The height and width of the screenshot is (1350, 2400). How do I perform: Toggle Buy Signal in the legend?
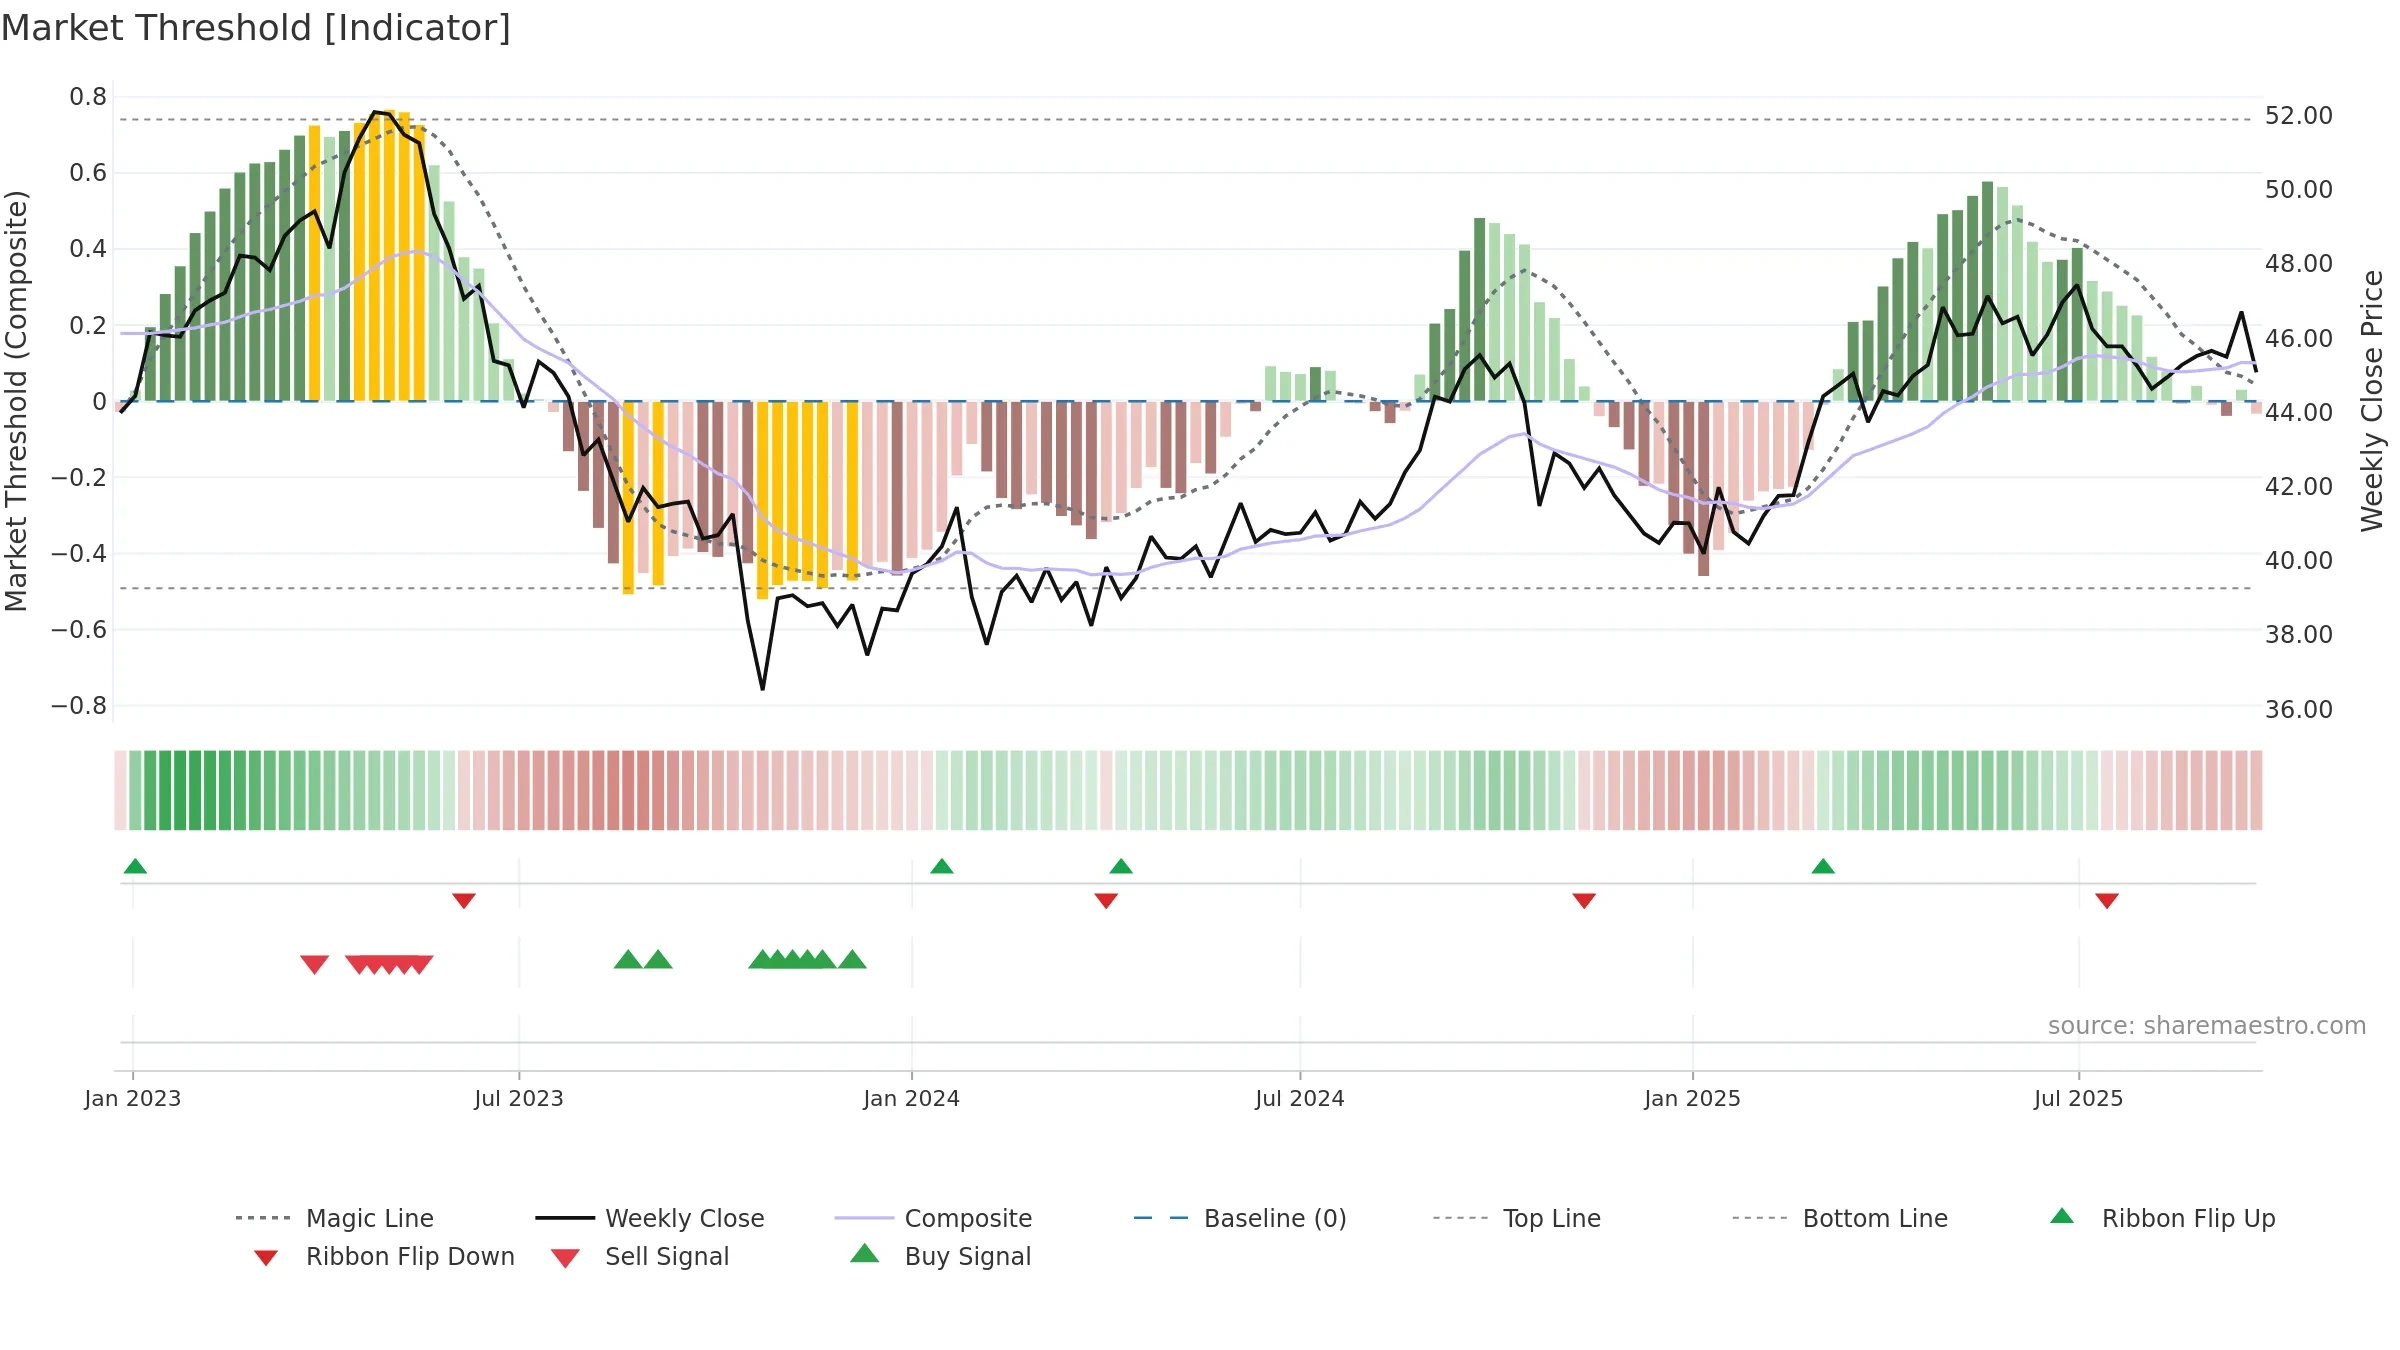tap(940, 1256)
